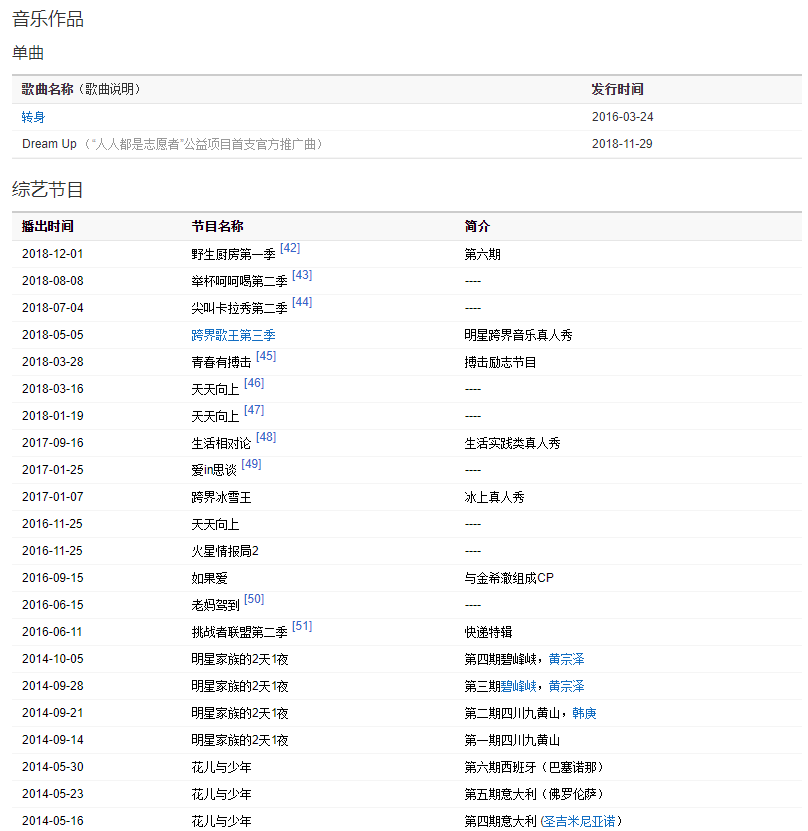
Task: Click the 跨界歌王第三季 show link
Action: pos(233,335)
